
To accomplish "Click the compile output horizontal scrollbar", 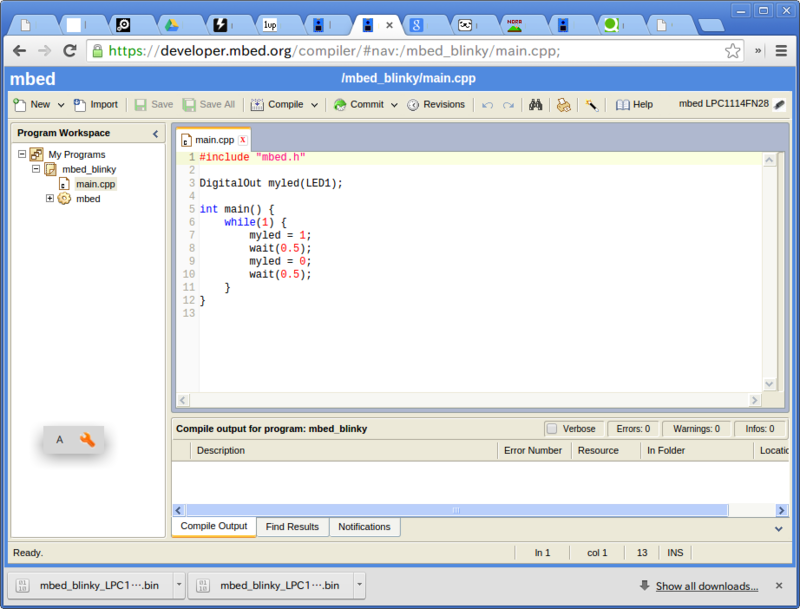I will coord(457,510).
